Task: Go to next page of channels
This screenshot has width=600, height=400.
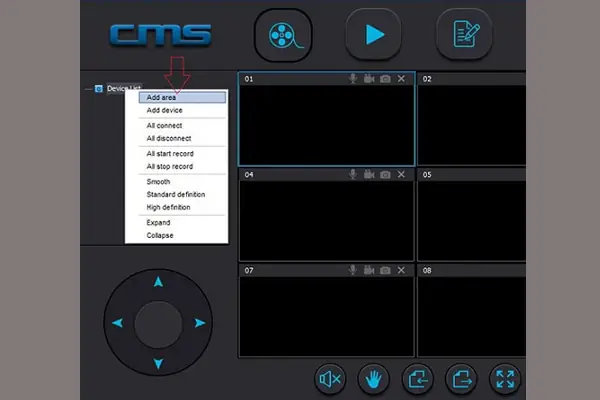Action: (461, 379)
